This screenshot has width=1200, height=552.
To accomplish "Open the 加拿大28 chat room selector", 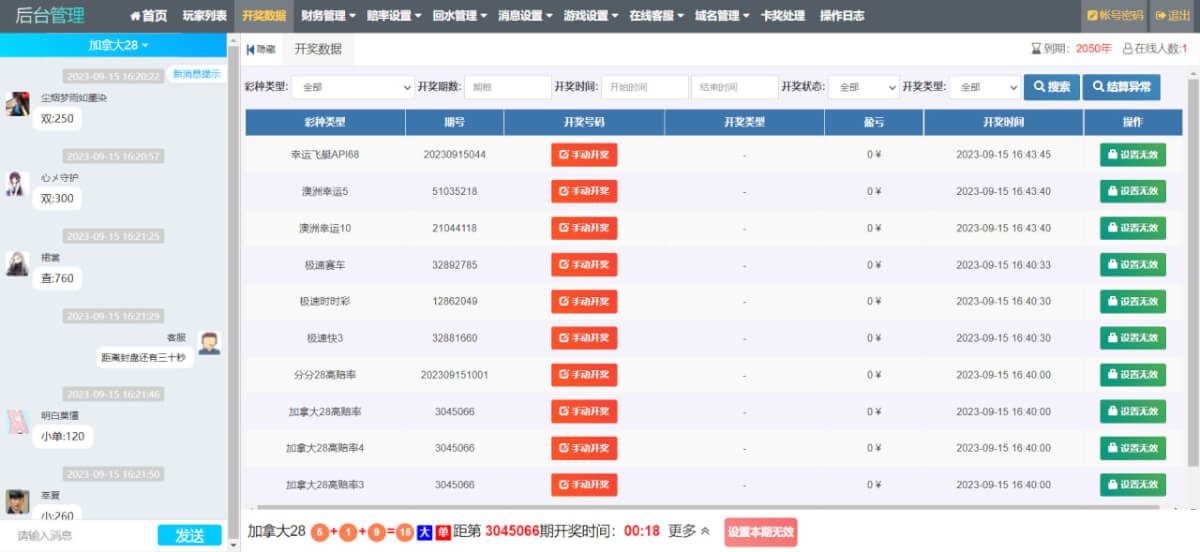I will [118, 46].
